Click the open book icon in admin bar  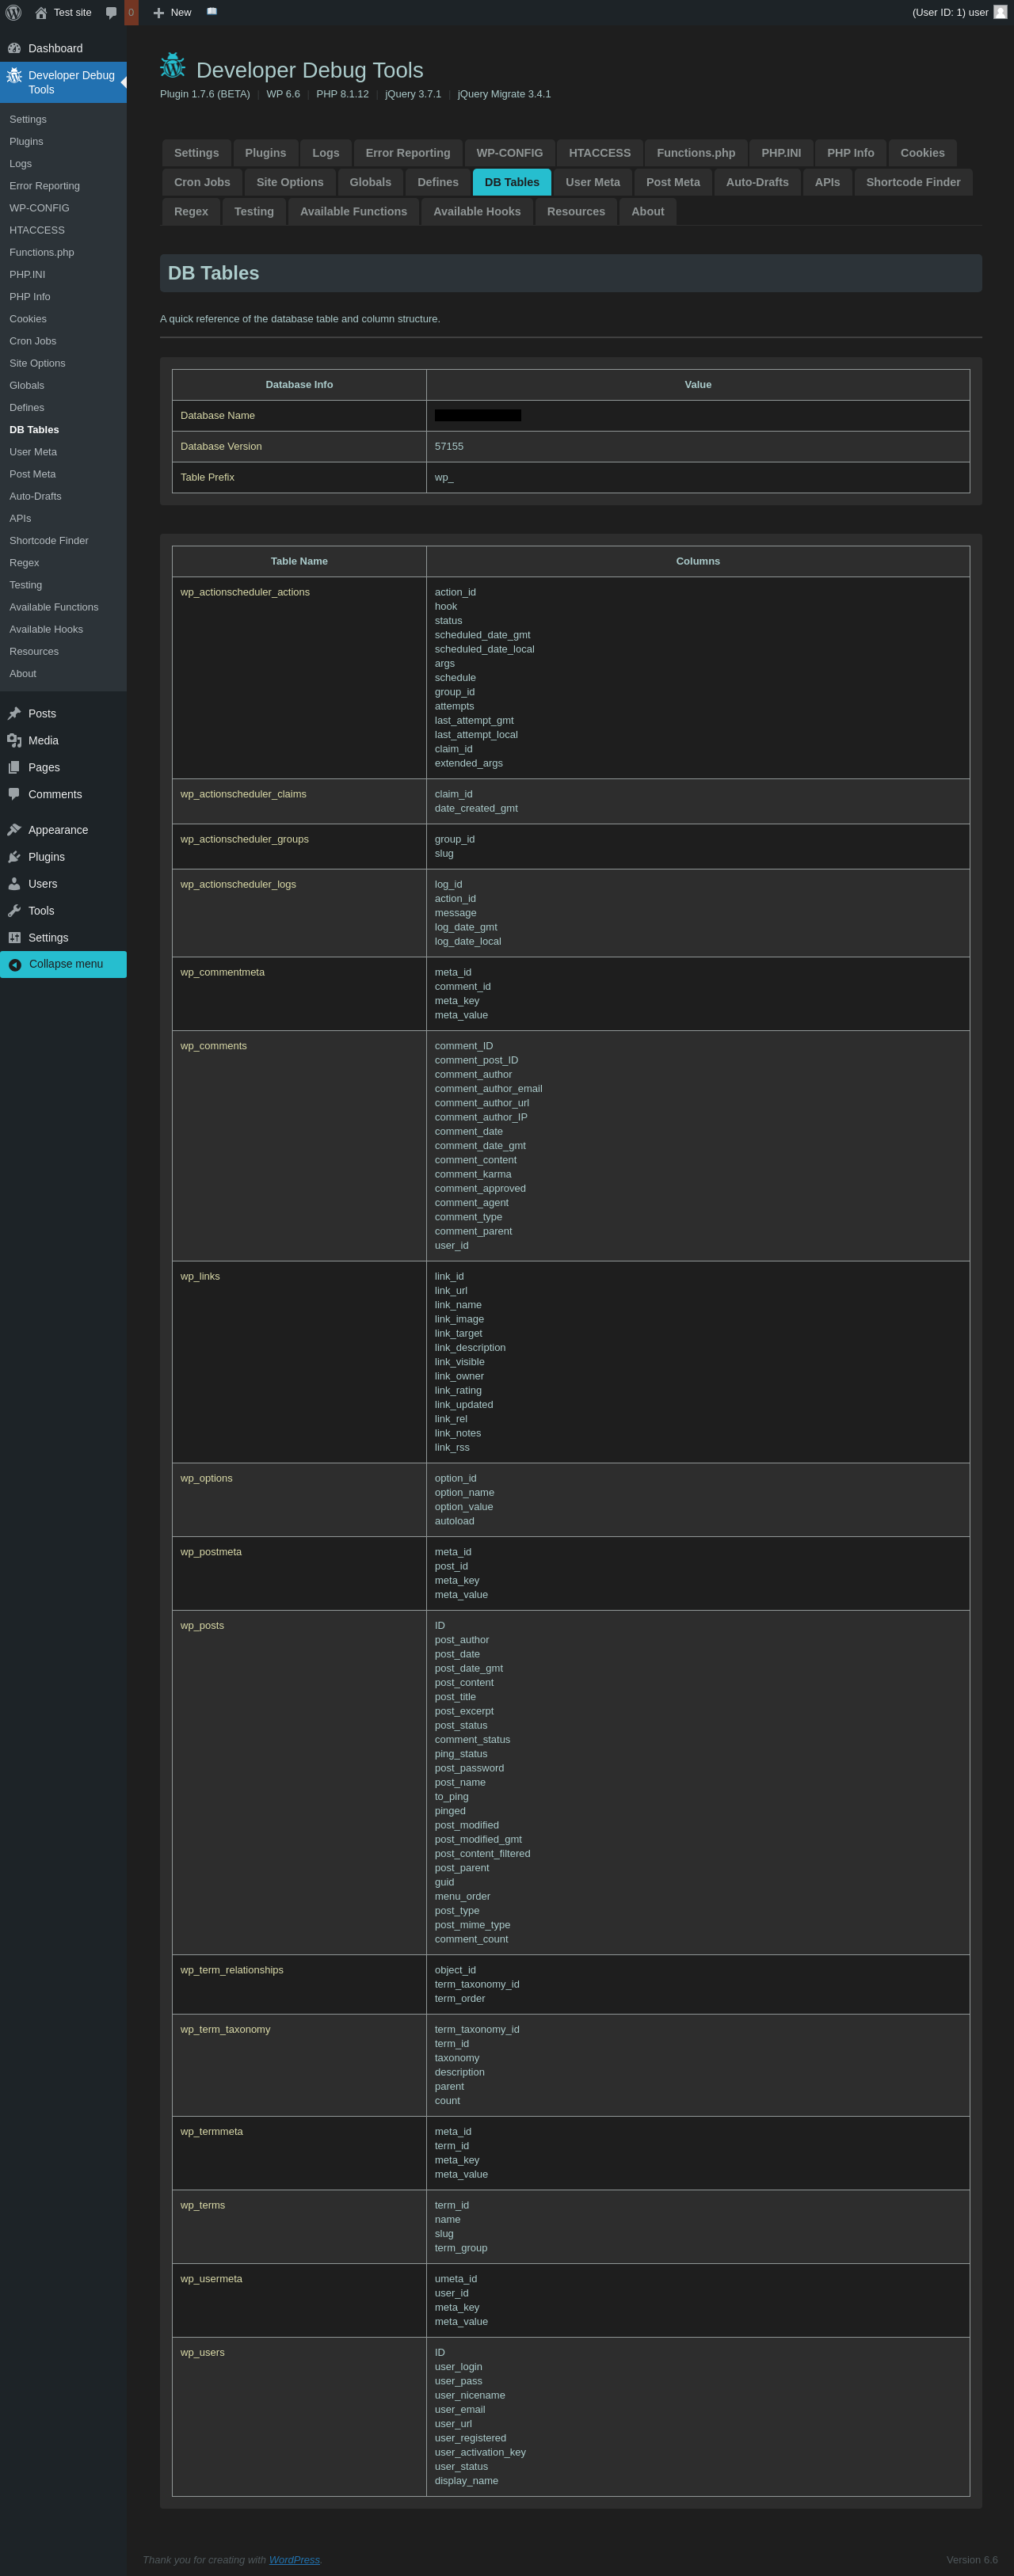(x=212, y=12)
